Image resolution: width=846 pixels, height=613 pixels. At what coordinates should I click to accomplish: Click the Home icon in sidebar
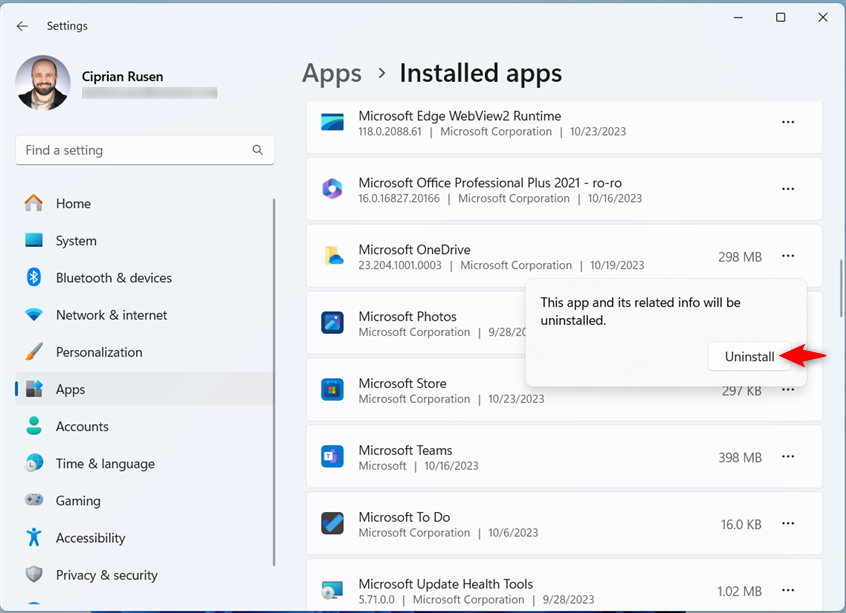pyautogui.click(x=33, y=203)
